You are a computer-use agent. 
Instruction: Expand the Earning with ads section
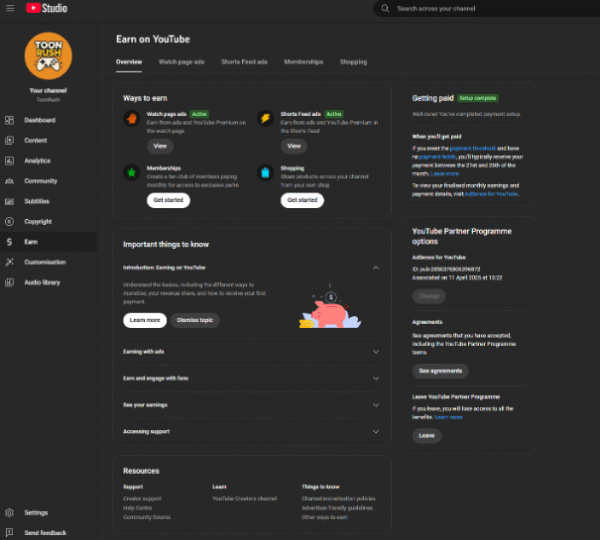click(x=376, y=352)
